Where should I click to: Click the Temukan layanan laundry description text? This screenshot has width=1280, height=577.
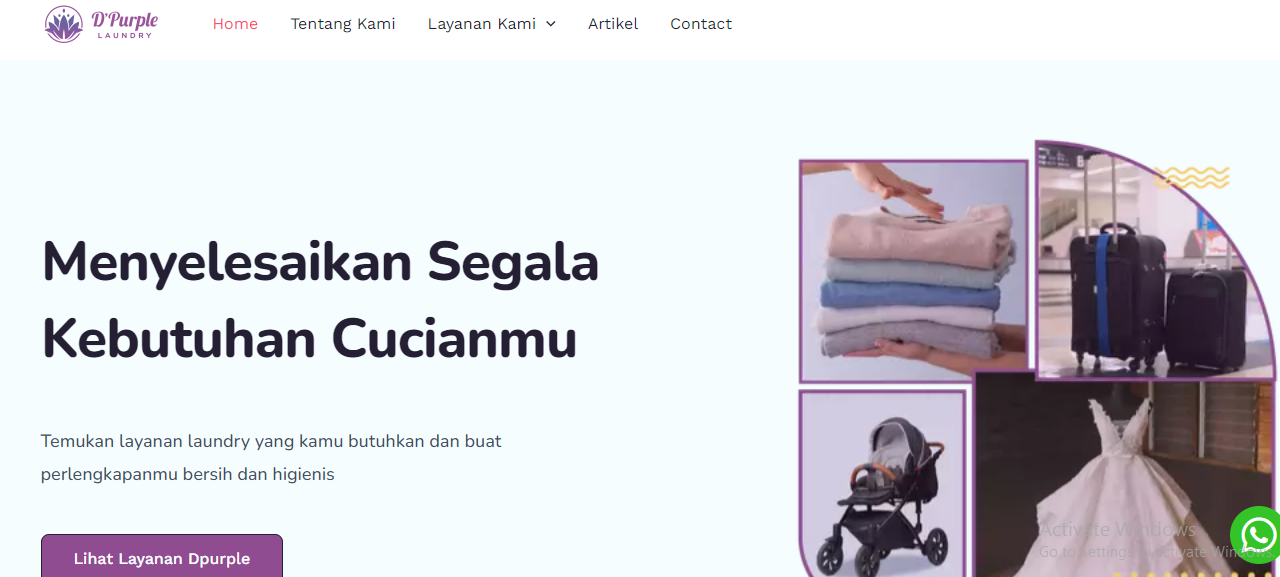coord(271,457)
